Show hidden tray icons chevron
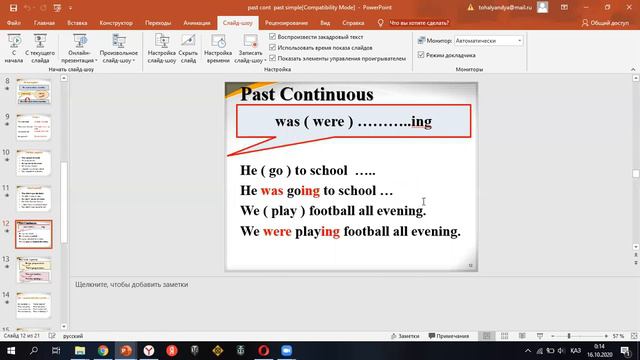 [528, 351]
